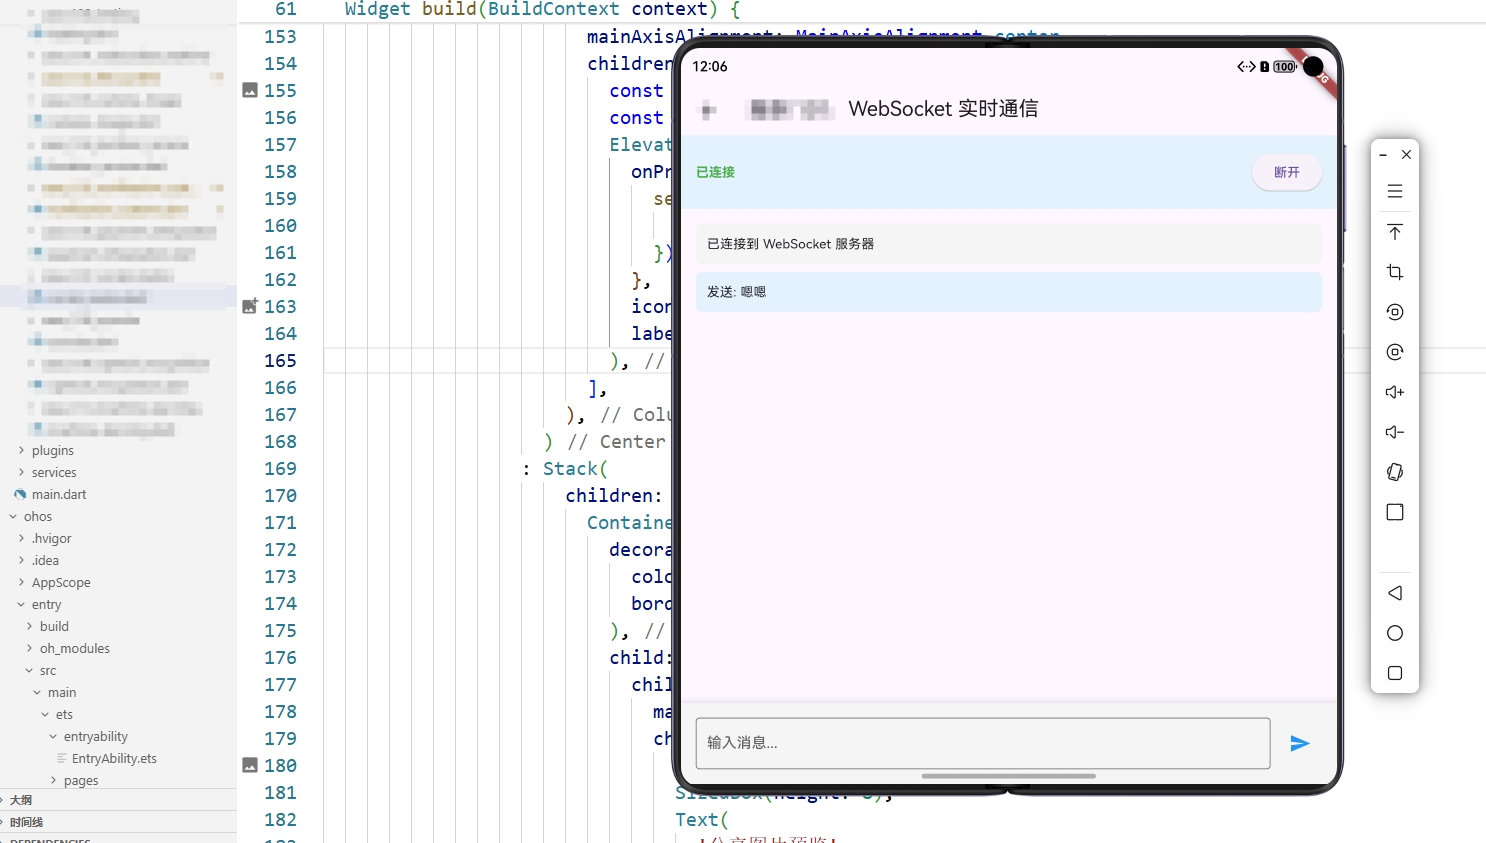Screen dimensions: 1486x843
Task: Select the '发送: 嗯嗯' message bubble
Action: click(1008, 292)
